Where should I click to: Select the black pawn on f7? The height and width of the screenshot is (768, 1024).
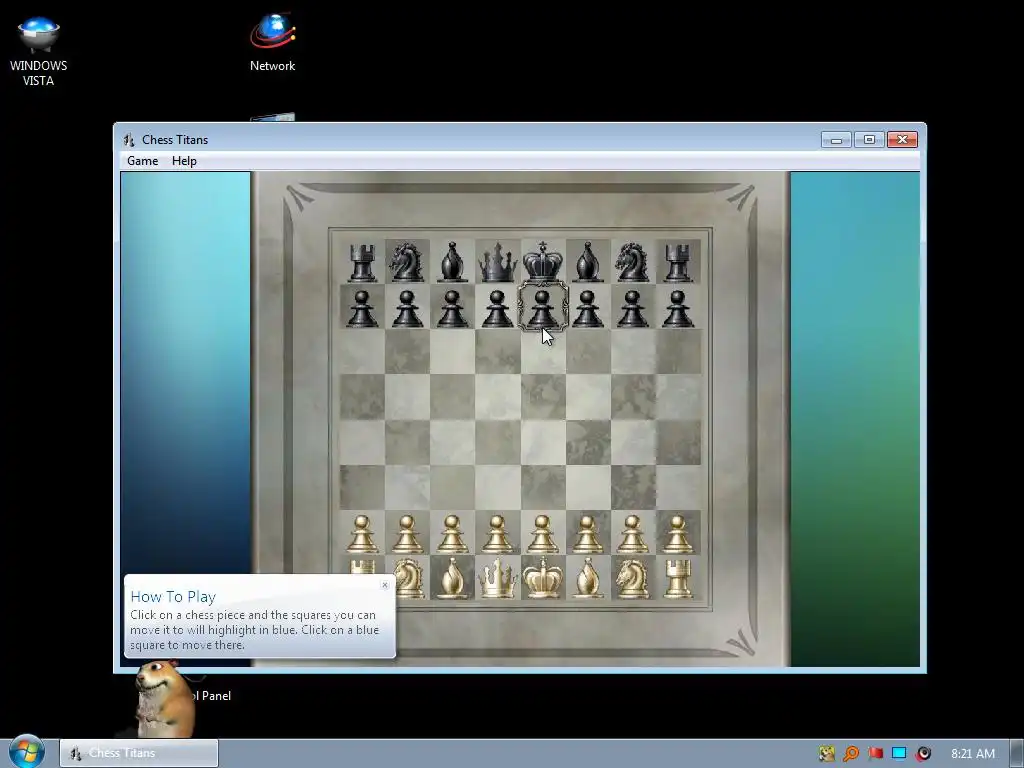(x=588, y=308)
